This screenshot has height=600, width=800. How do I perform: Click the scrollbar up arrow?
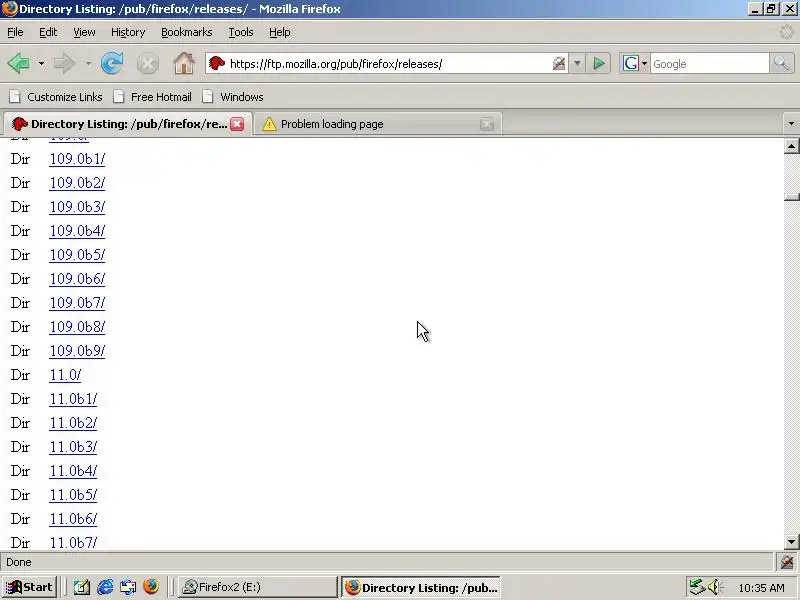(x=791, y=146)
